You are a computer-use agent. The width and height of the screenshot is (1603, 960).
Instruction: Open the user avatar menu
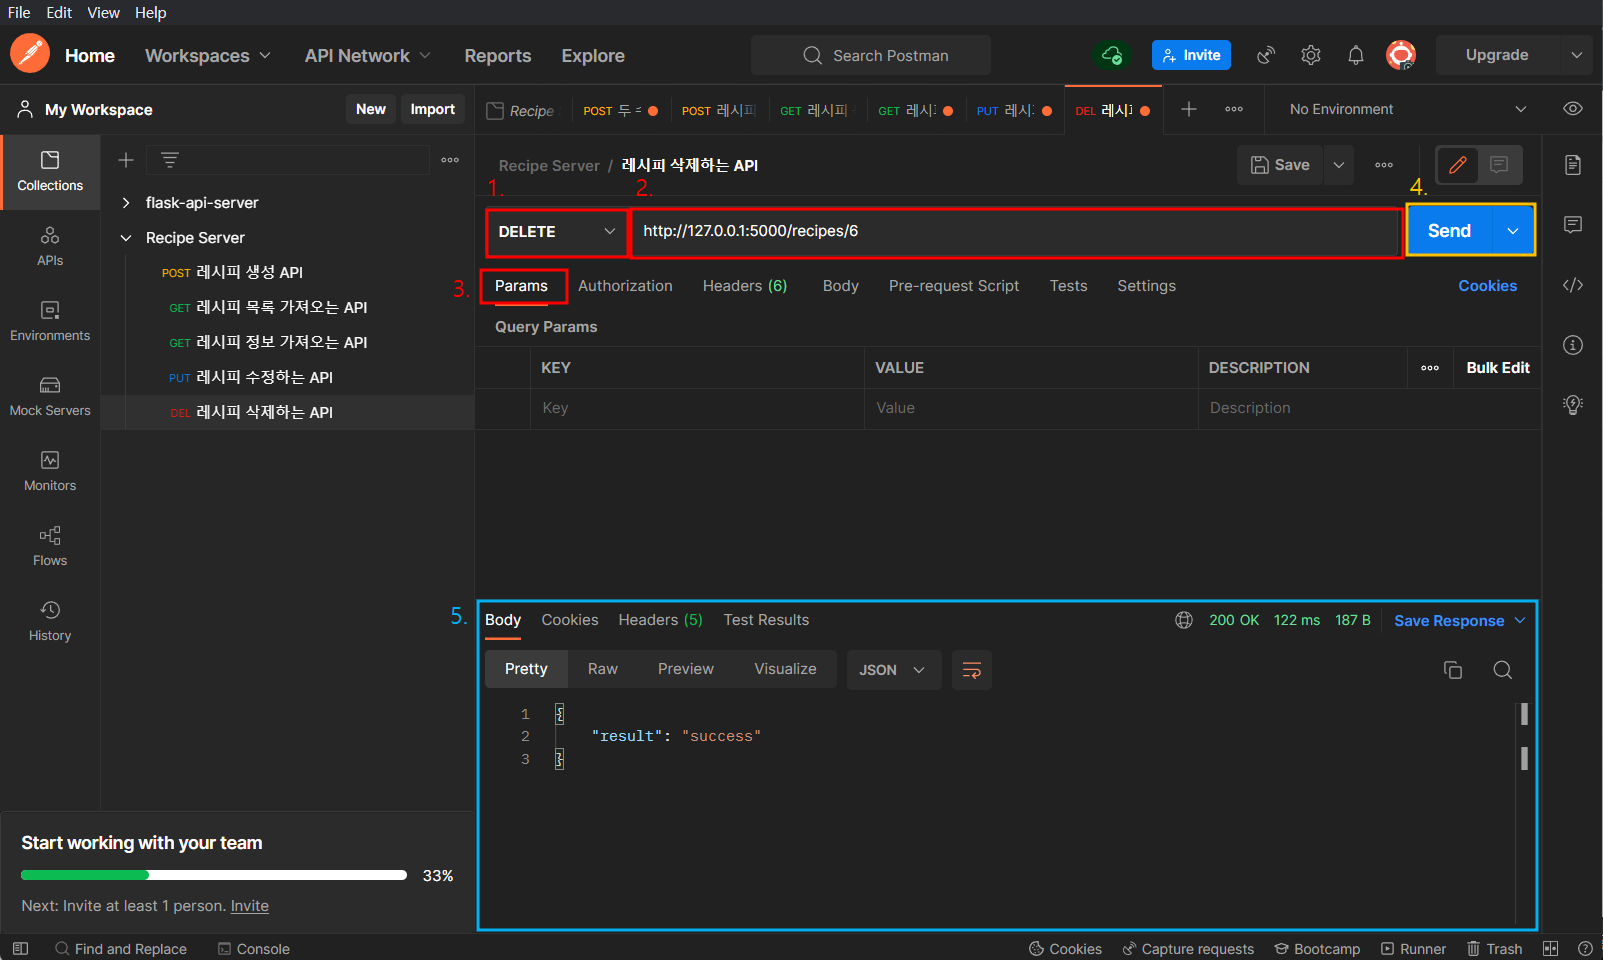click(1401, 55)
